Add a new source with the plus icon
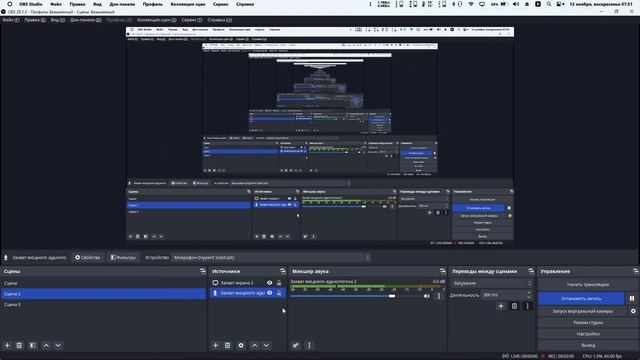Viewport: 640px width, 360px height. pos(216,345)
